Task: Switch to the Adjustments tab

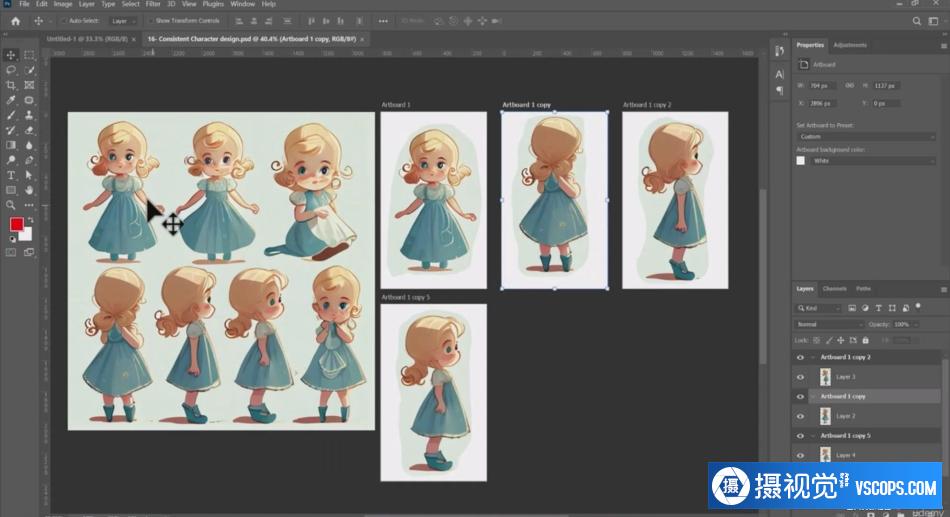Action: pyautogui.click(x=850, y=45)
